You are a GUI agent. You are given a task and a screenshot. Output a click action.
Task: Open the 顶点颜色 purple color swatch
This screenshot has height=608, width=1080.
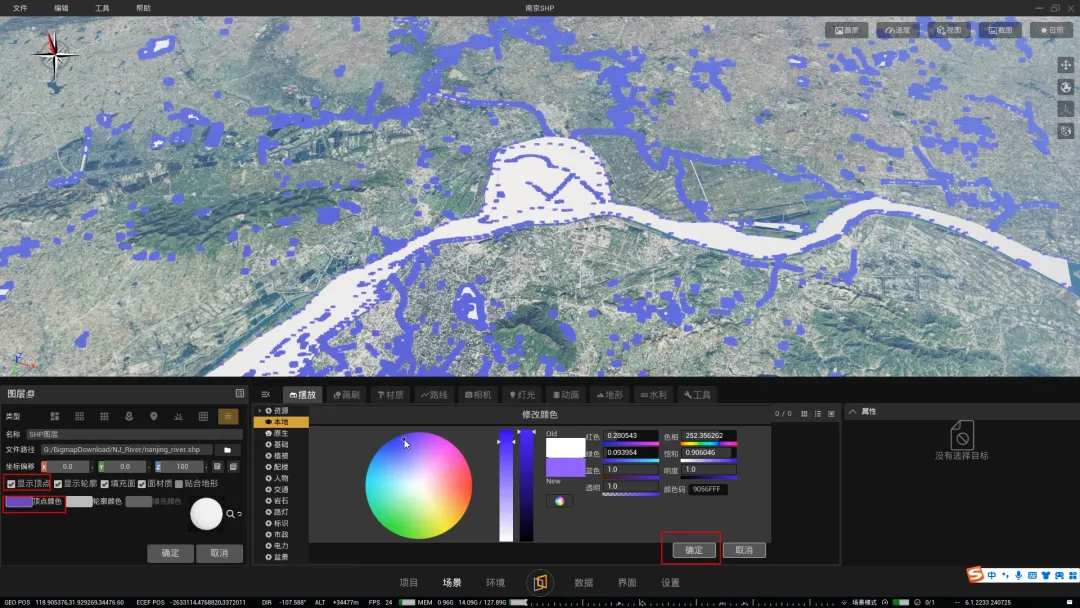point(19,501)
